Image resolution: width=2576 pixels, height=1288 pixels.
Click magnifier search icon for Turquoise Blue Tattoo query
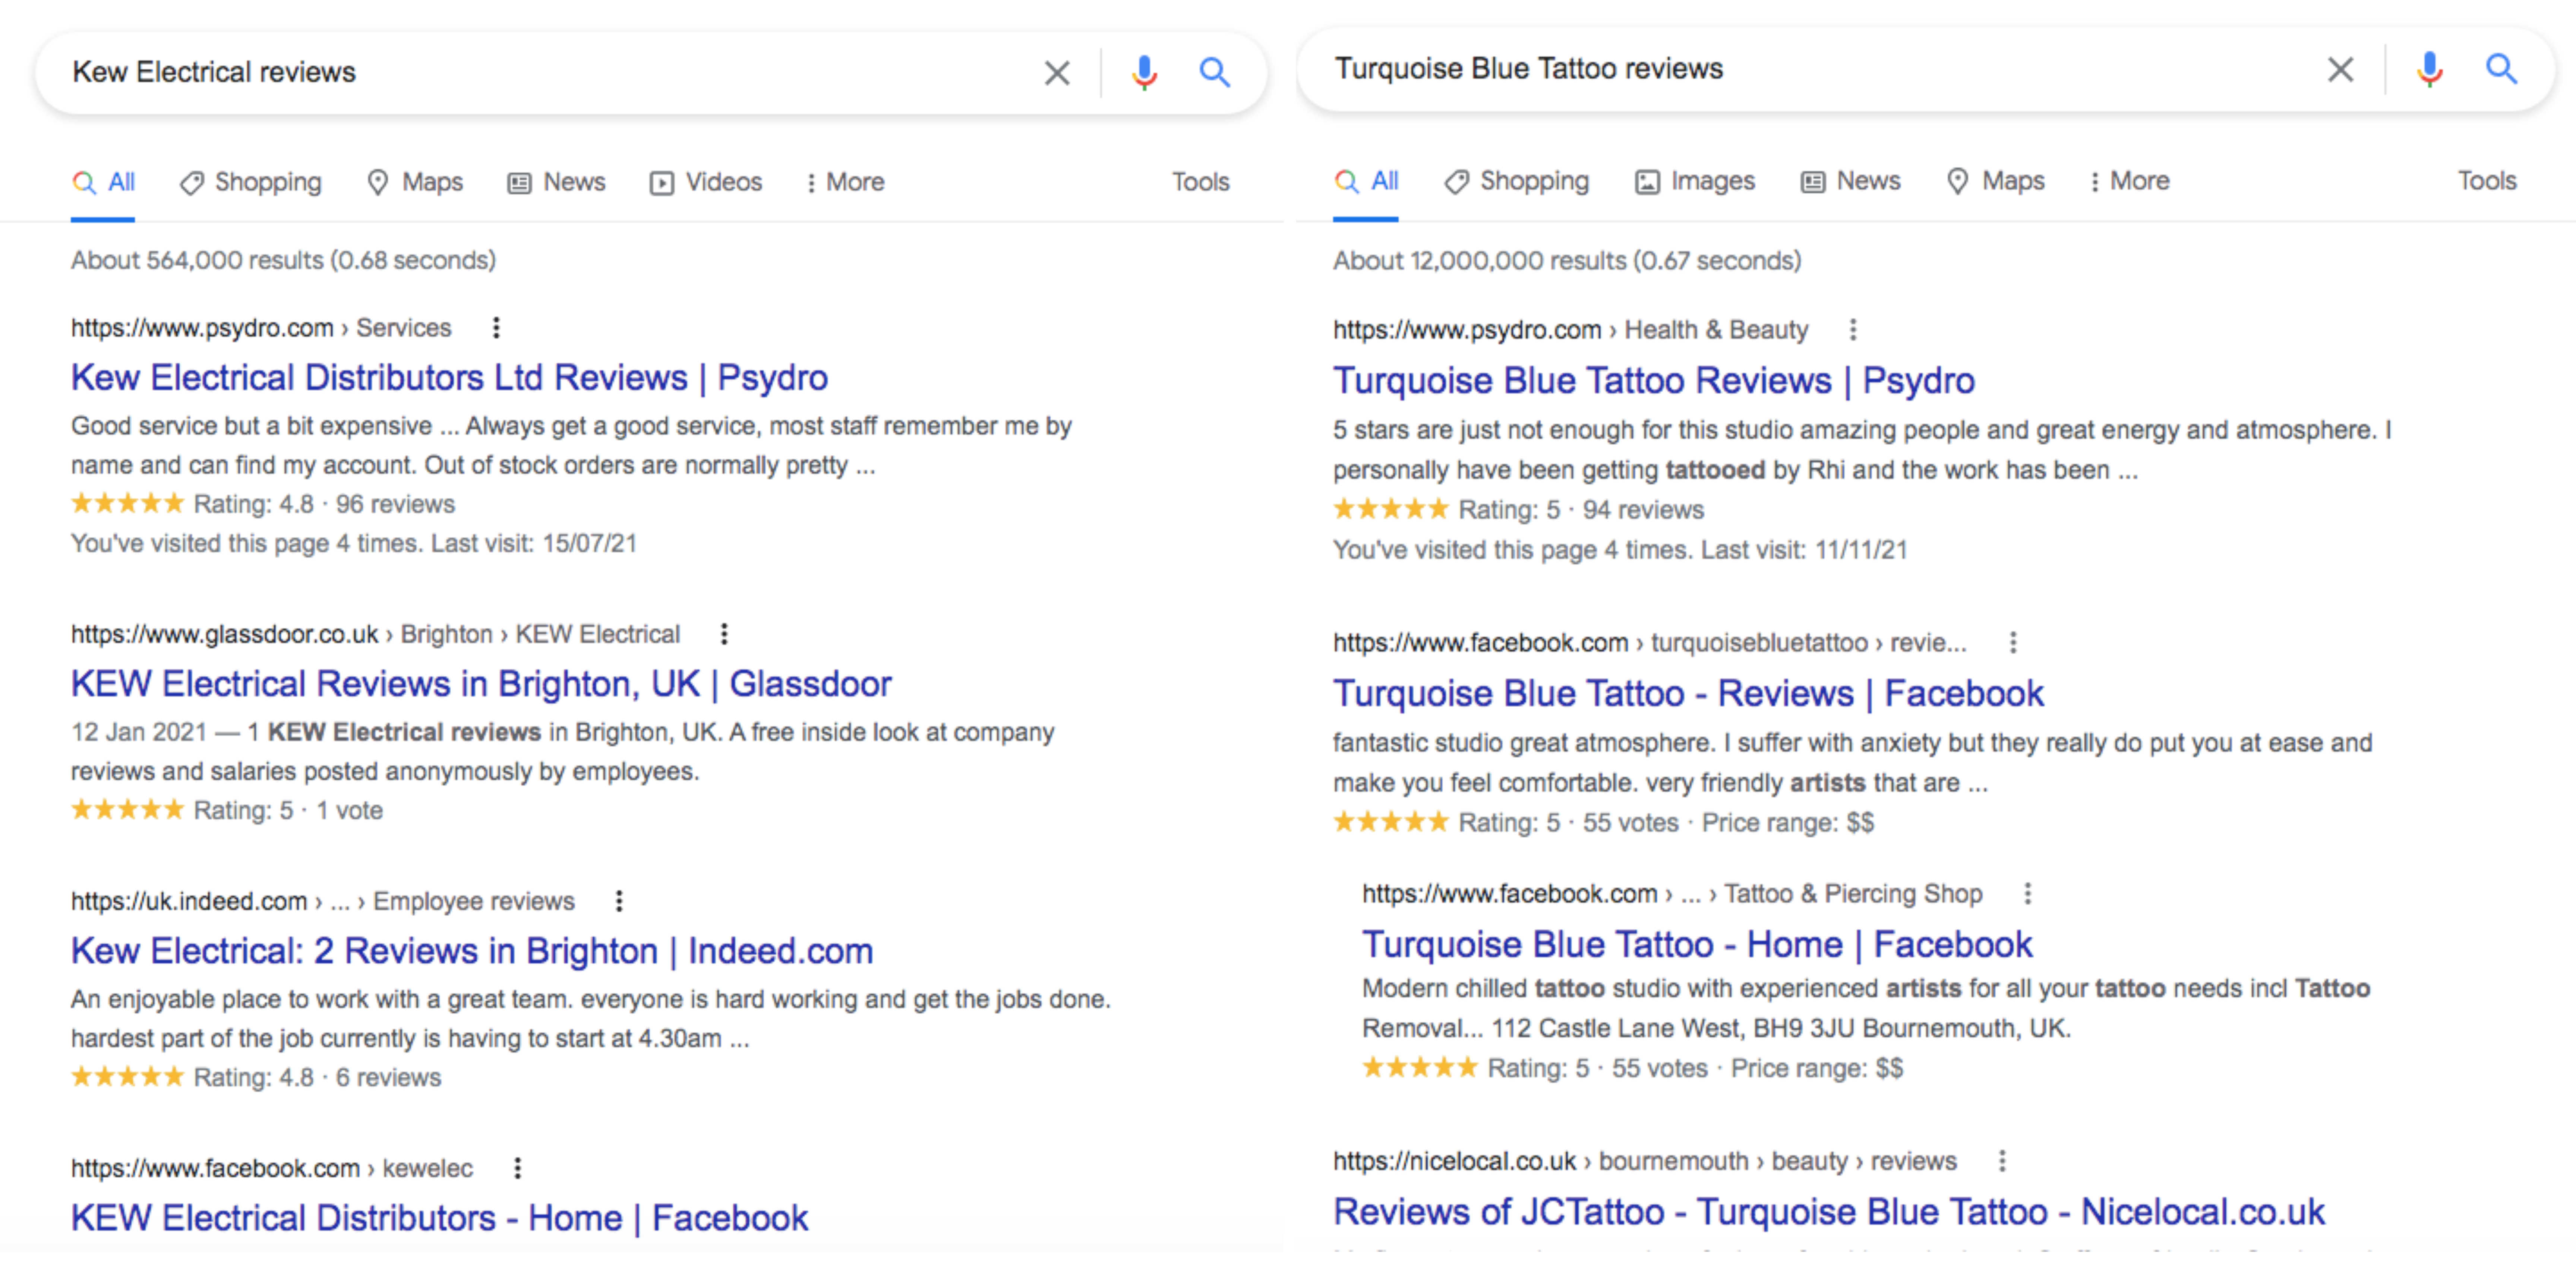[x=2501, y=69]
